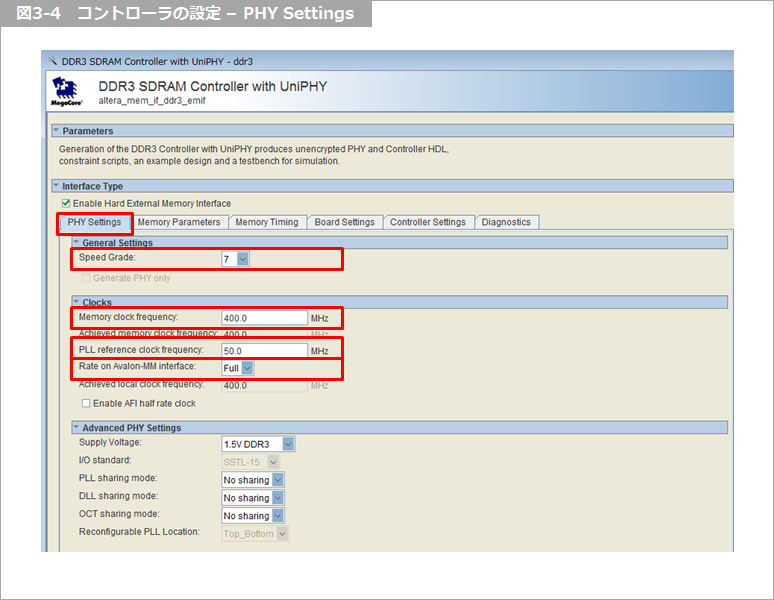The image size is (774, 600).
Task: Enable AFI half rate clock checkbox
Action: point(86,404)
